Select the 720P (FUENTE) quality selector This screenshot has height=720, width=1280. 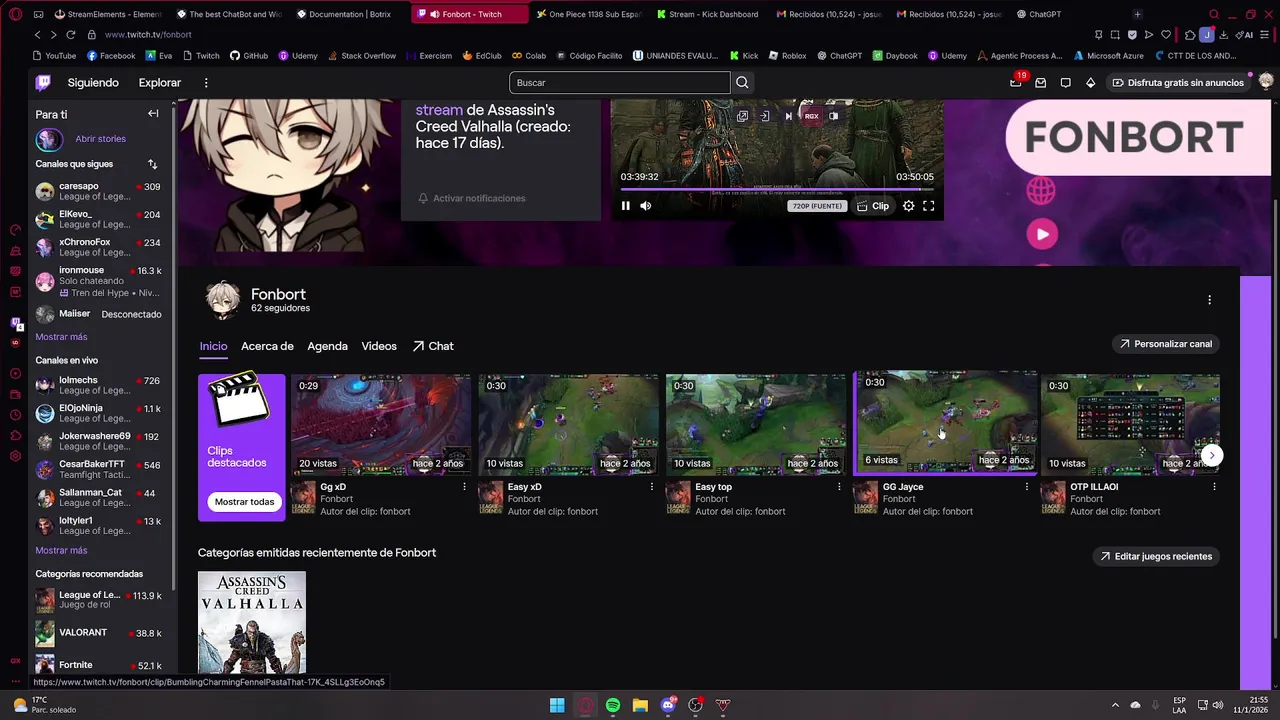818,206
